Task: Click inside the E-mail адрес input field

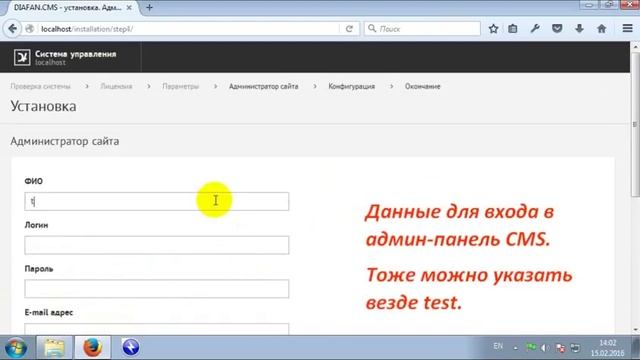Action: pyautogui.click(x=157, y=329)
